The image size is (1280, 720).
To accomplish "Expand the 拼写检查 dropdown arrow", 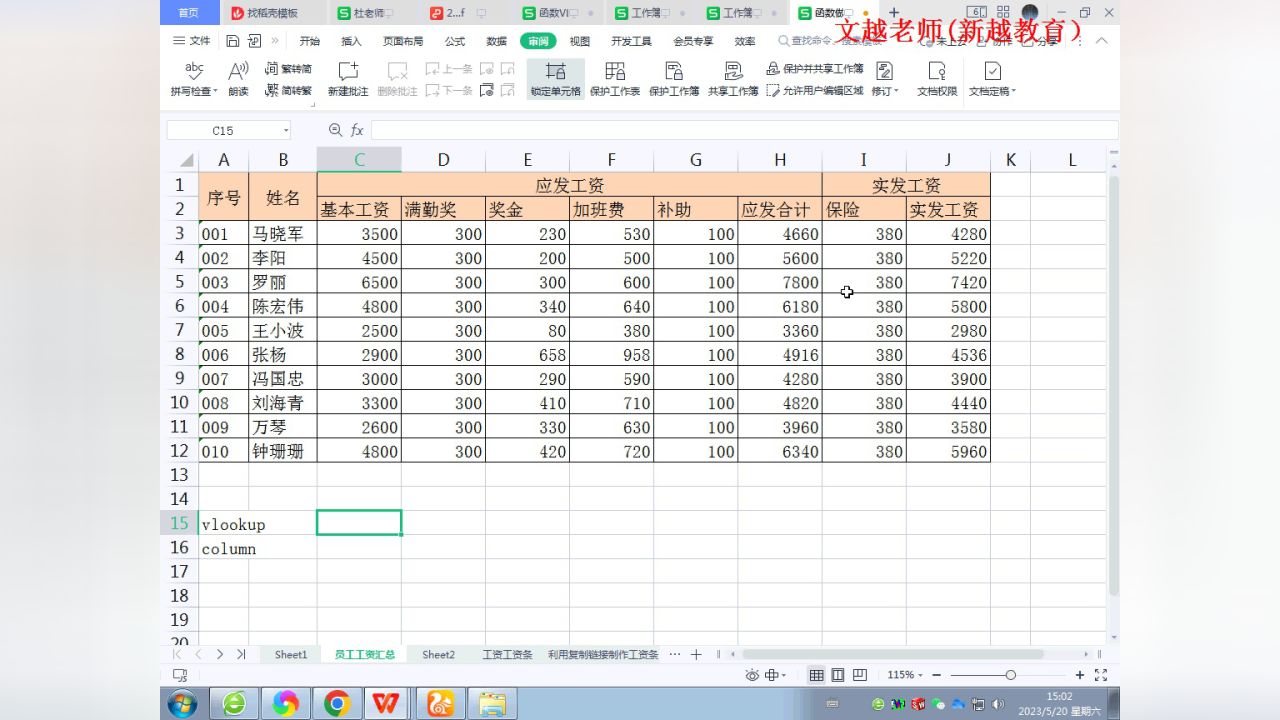I will 215,91.
